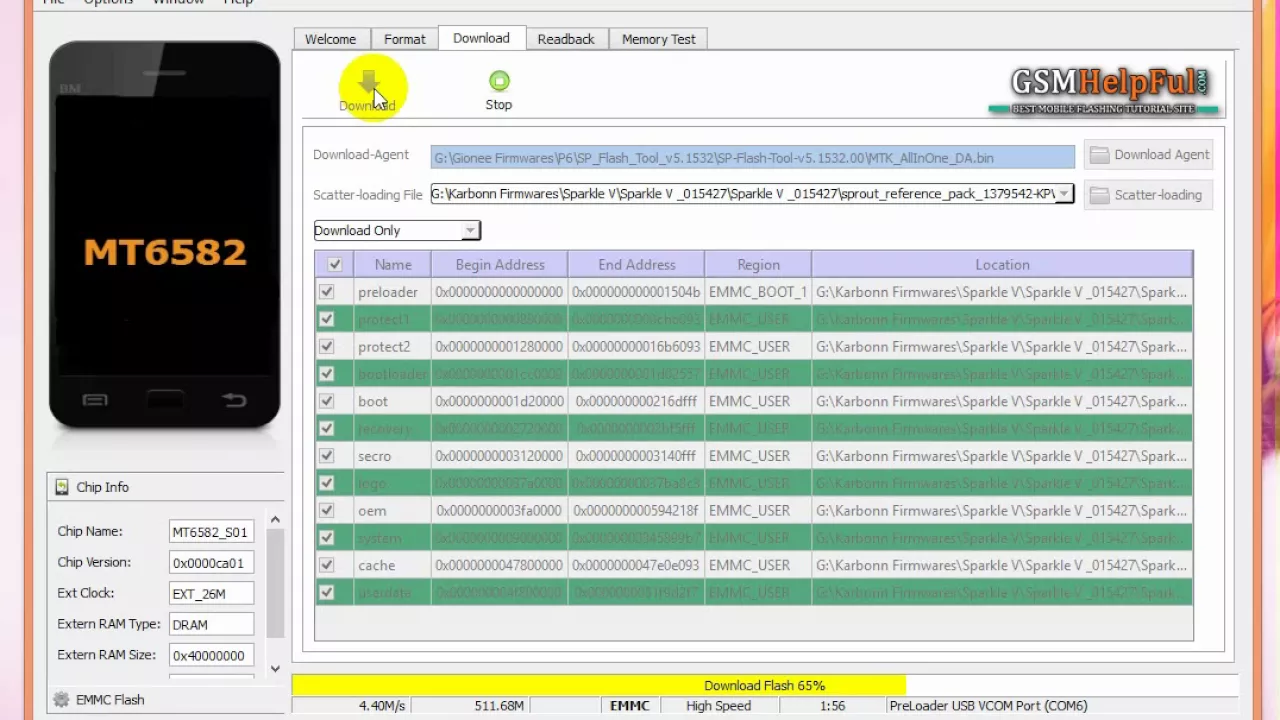This screenshot has width=1280, height=720.
Task: Click the green Stop icon
Action: click(x=499, y=81)
